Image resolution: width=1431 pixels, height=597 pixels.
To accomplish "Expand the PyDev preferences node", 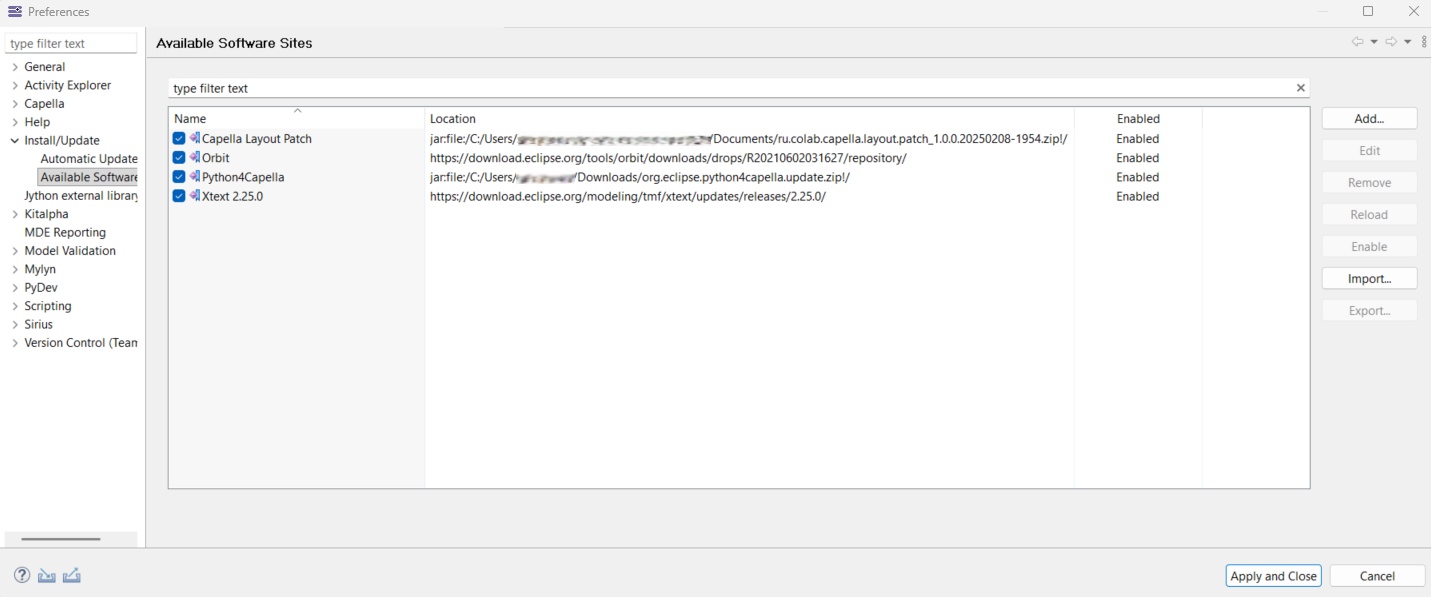I will (x=15, y=288).
